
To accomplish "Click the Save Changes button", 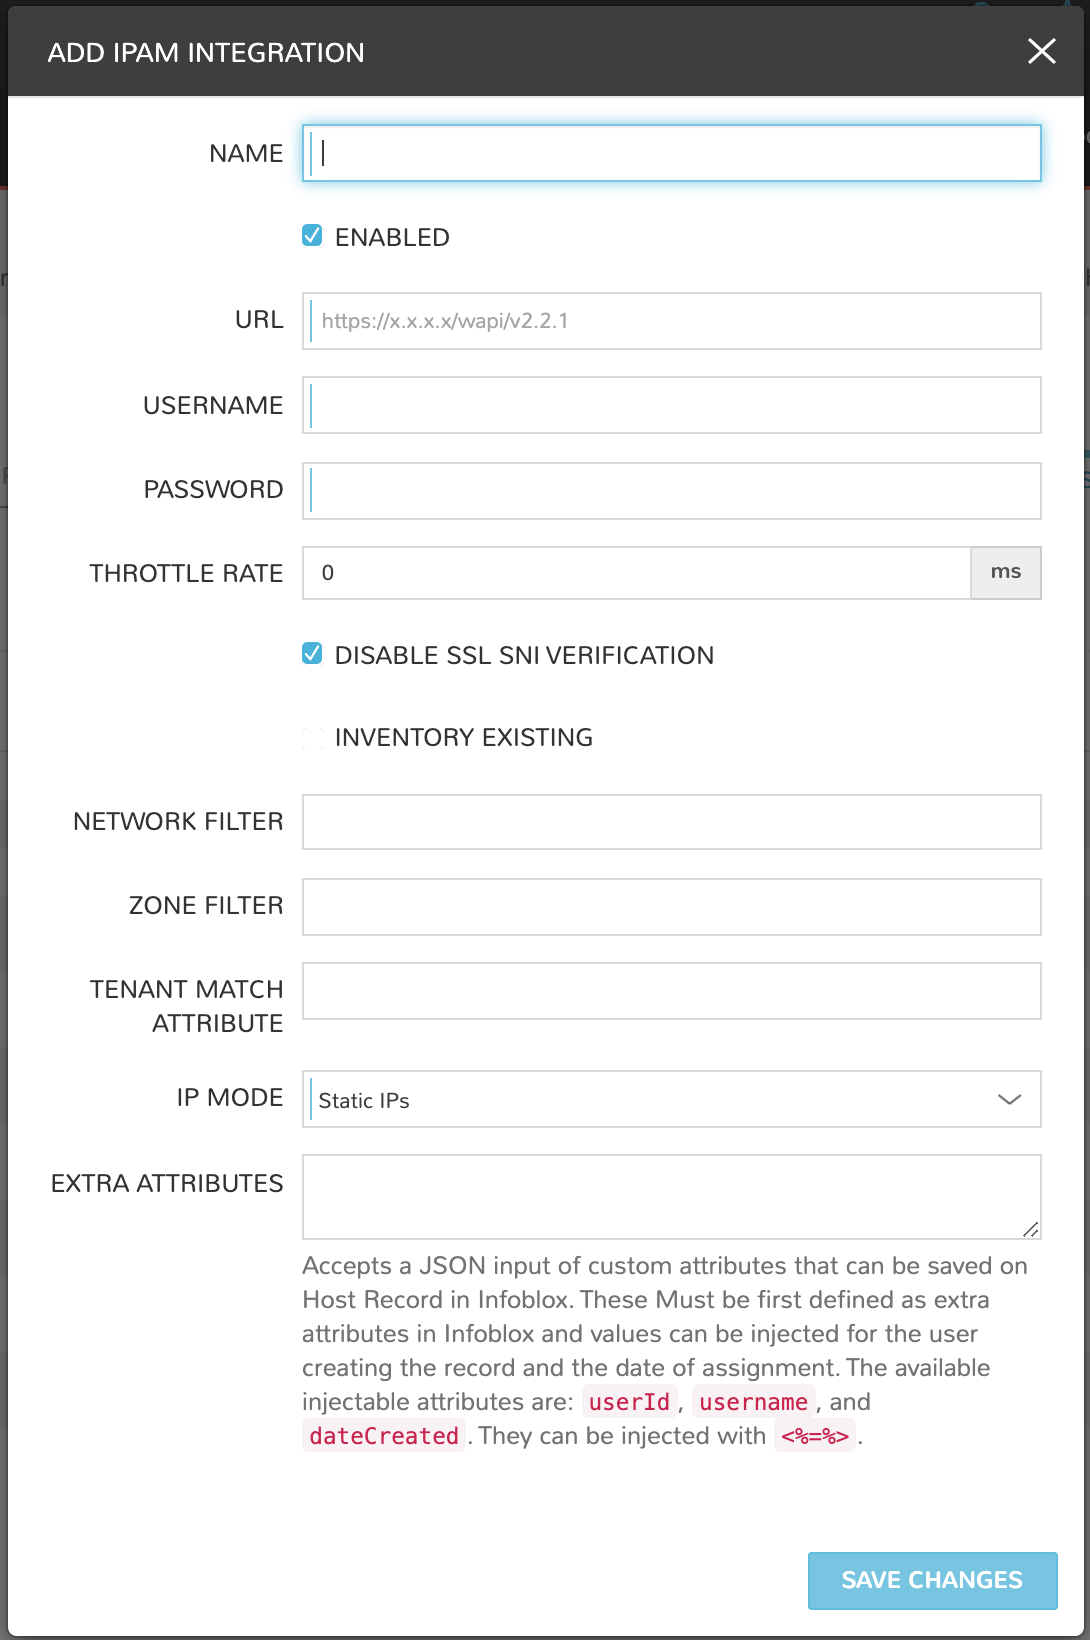I will tap(931, 1580).
